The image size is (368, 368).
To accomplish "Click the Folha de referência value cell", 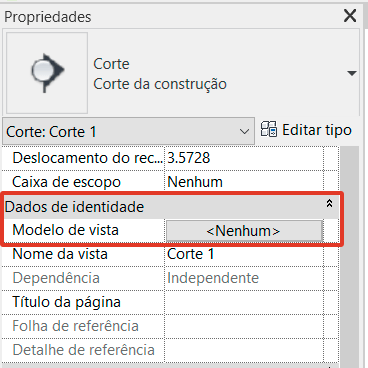I will (x=244, y=326).
